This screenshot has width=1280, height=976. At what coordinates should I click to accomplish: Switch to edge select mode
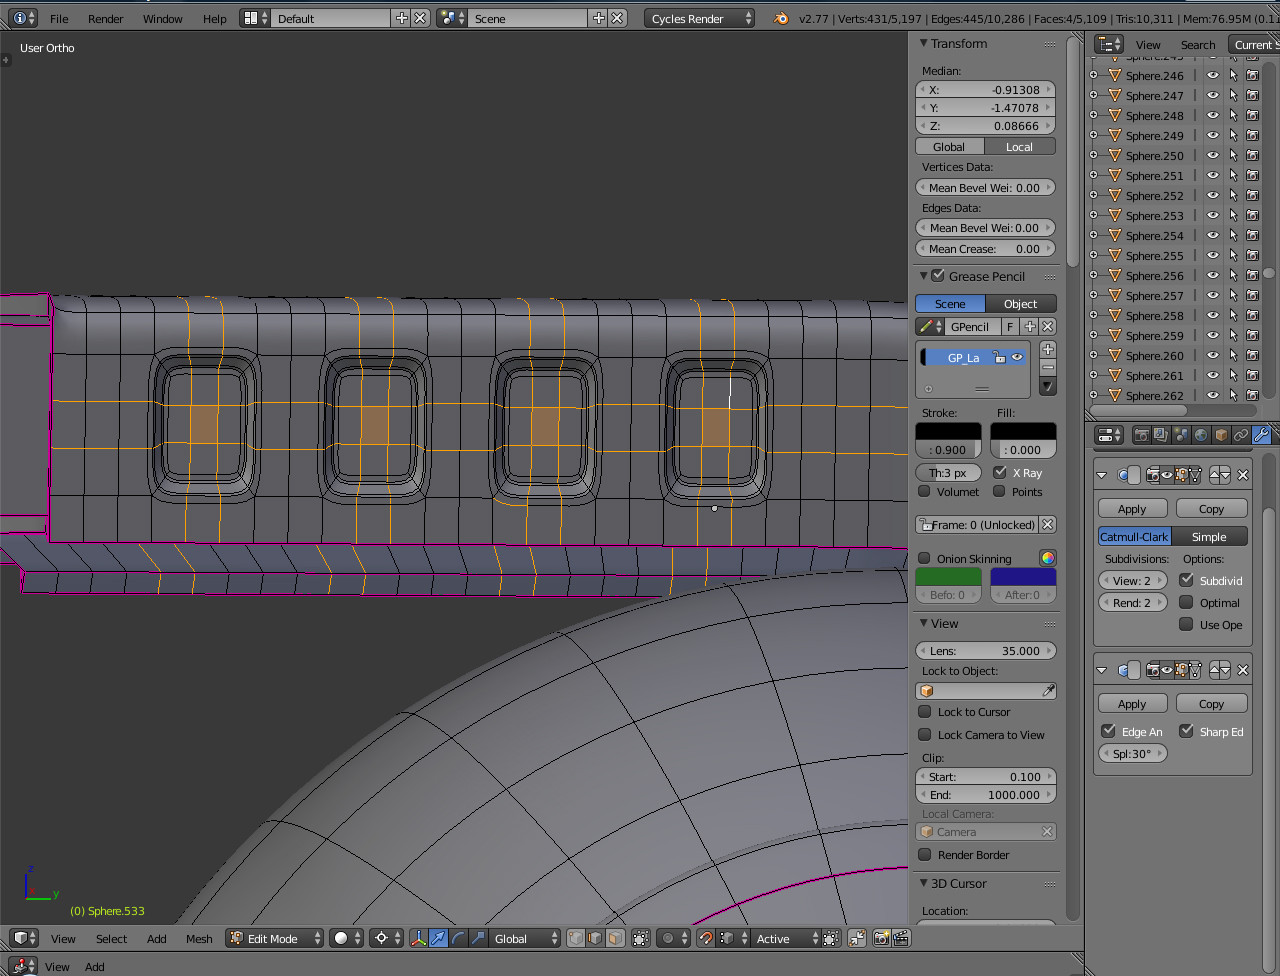pos(596,938)
